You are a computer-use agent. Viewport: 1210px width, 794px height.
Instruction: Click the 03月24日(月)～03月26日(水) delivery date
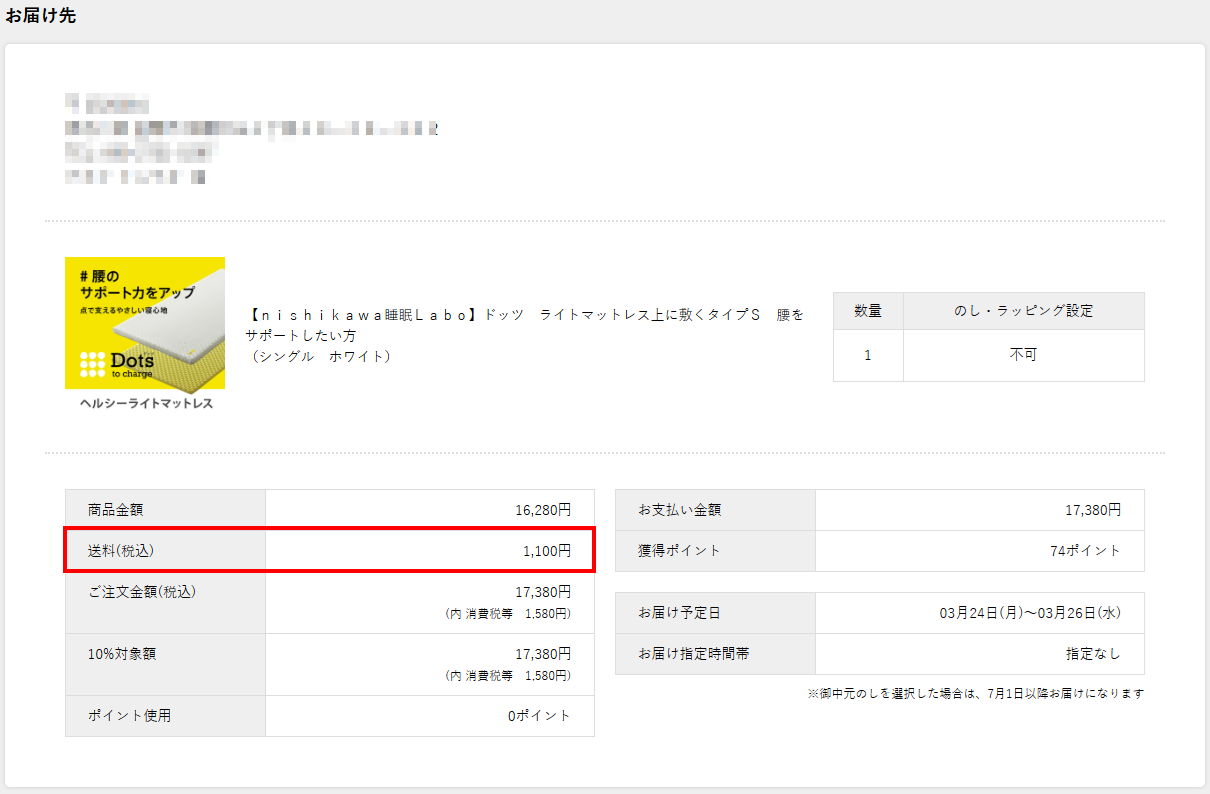point(1030,613)
